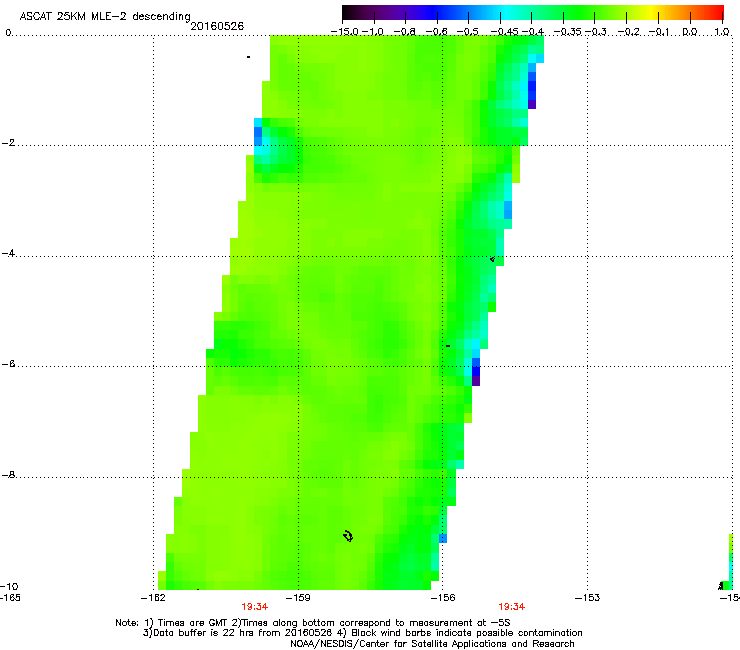Click the note line 'Times are GMT'
740x650 pixels.
pyautogui.click(x=313, y=623)
